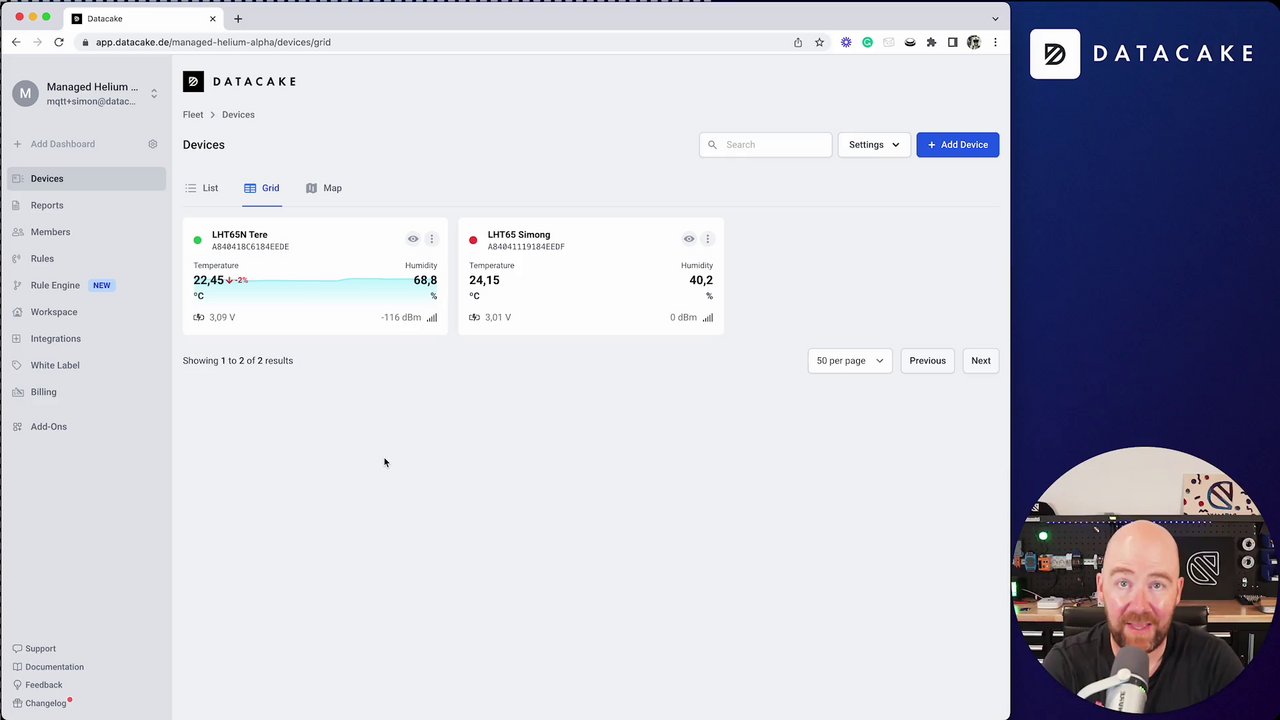
Task: Toggle eye icon on LHT65N Tere card
Action: tap(413, 239)
